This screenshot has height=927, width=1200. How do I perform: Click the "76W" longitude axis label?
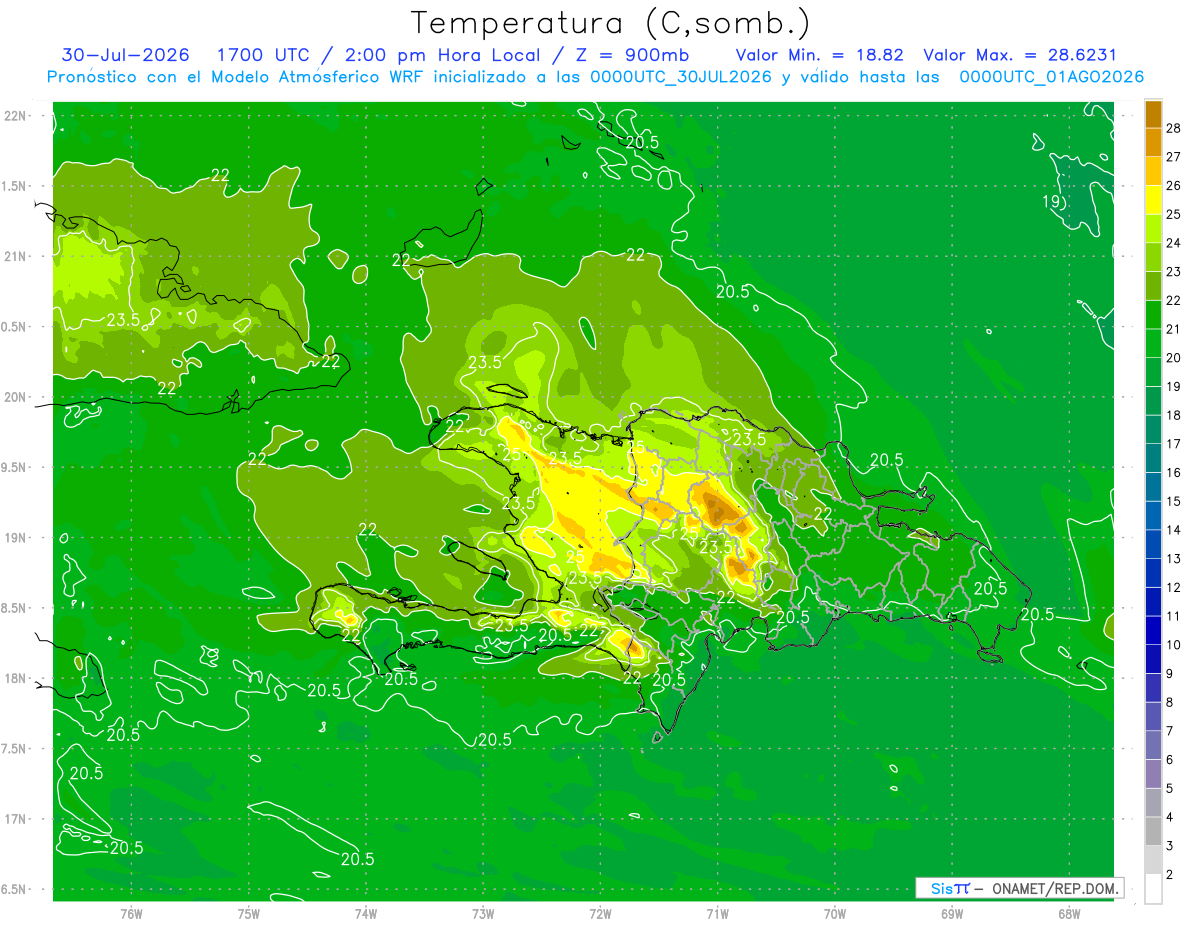pyautogui.click(x=131, y=914)
